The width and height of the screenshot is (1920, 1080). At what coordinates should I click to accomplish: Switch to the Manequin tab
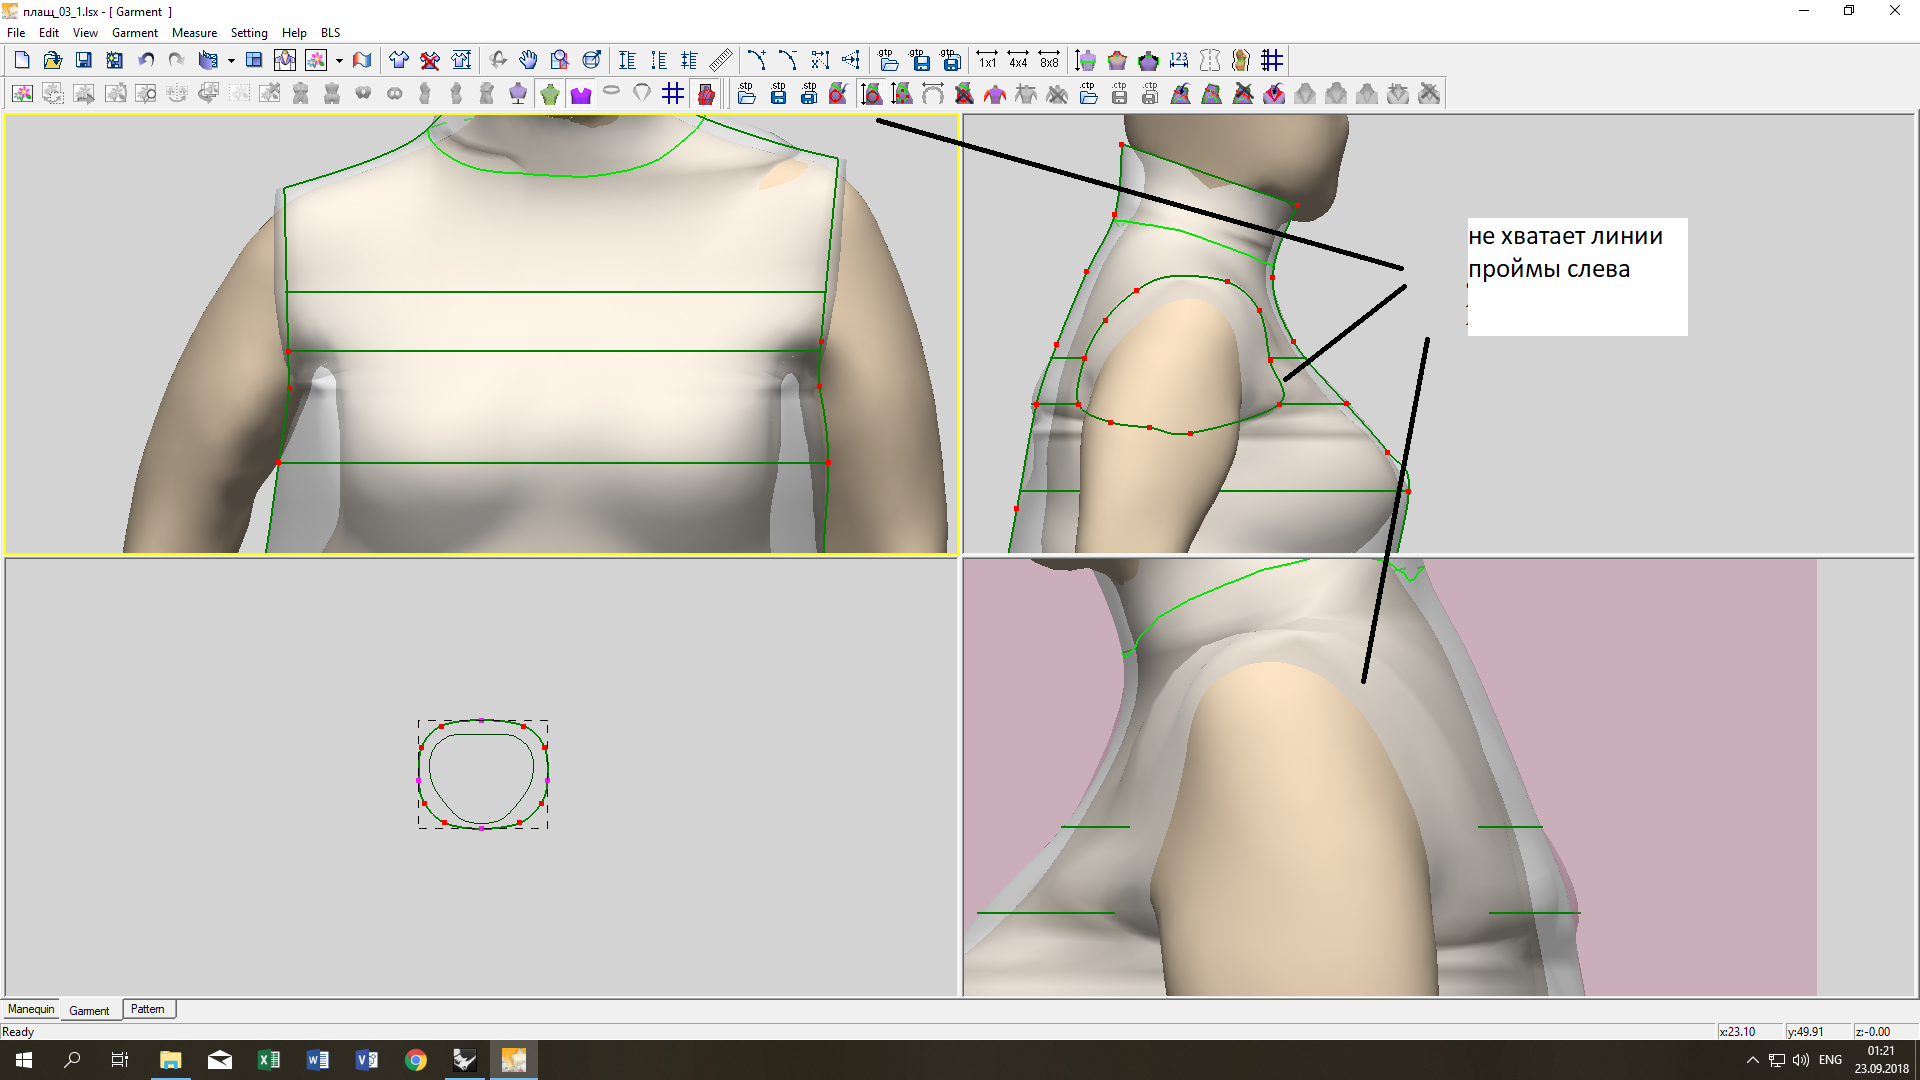pyautogui.click(x=31, y=1009)
